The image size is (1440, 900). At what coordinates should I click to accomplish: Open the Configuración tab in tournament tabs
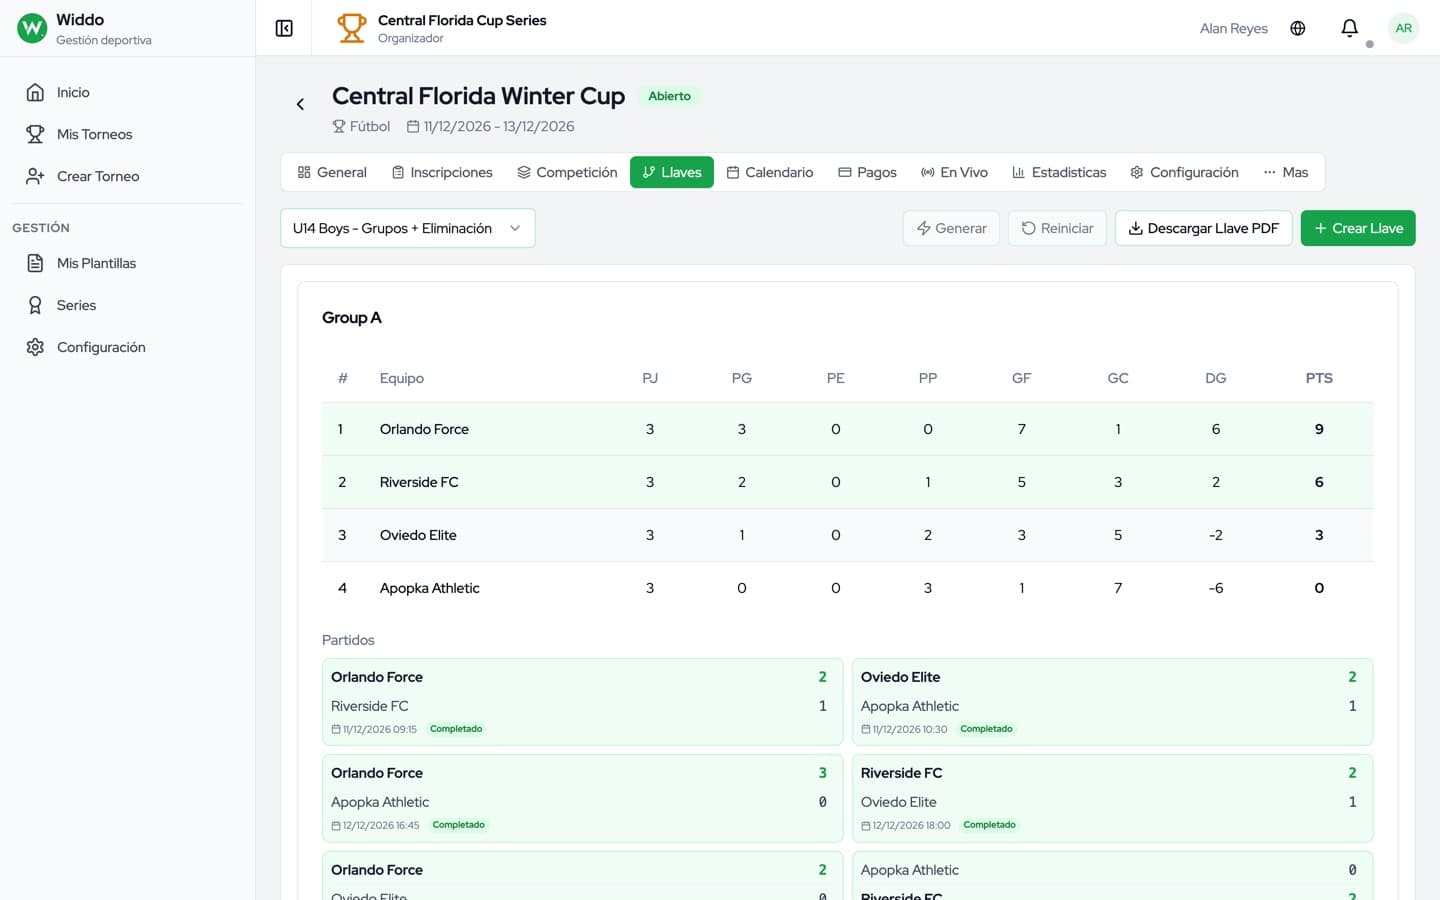pyautogui.click(x=1184, y=172)
